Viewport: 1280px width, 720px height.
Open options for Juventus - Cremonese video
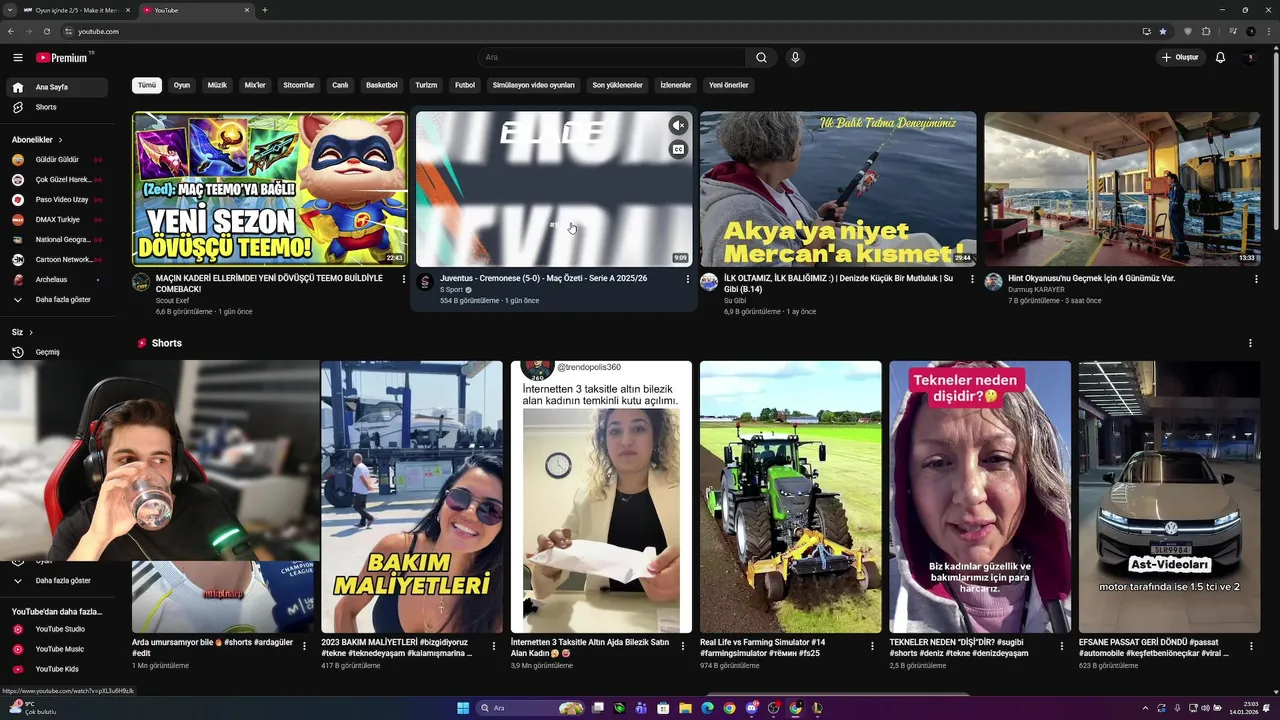[688, 279]
